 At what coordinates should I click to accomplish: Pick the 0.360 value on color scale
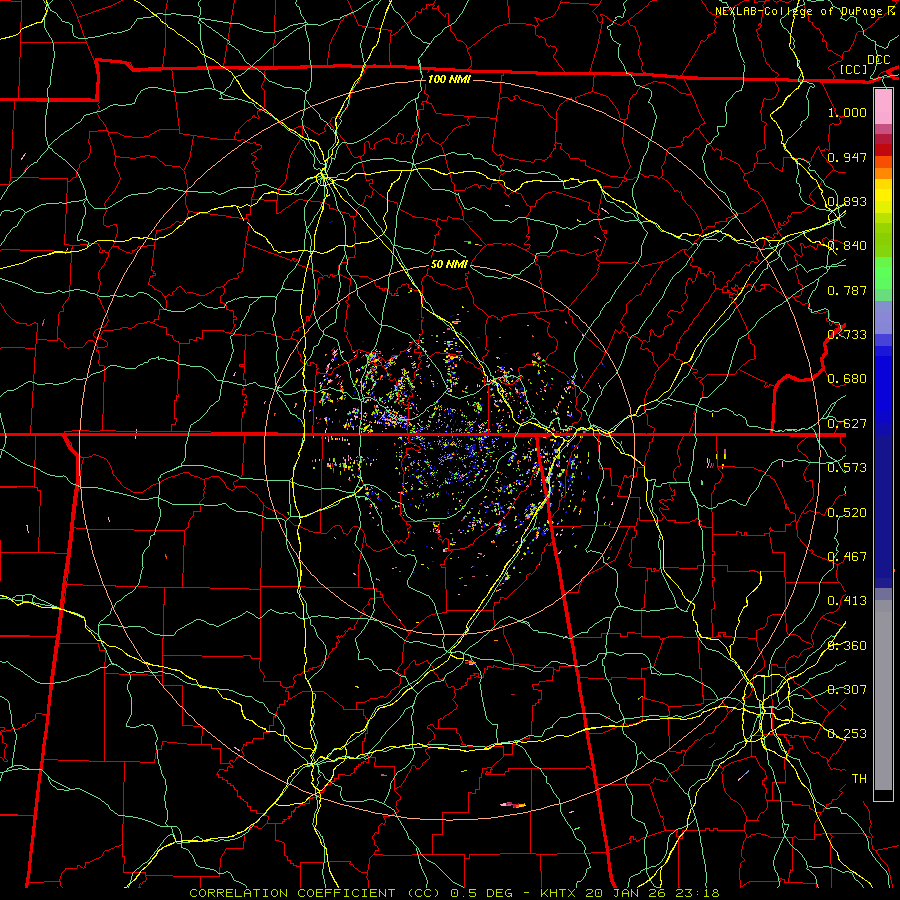847,646
